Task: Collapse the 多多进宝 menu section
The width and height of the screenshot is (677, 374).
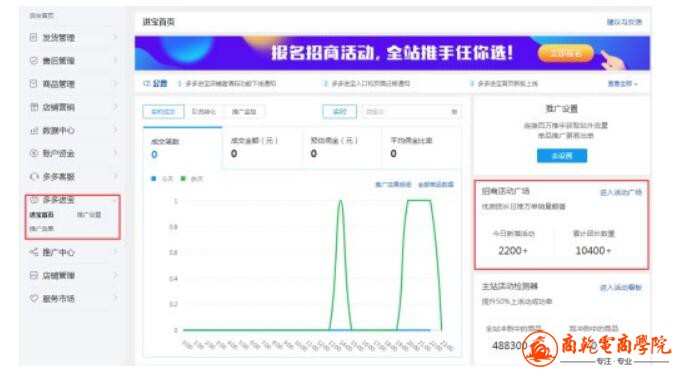Action: point(115,200)
